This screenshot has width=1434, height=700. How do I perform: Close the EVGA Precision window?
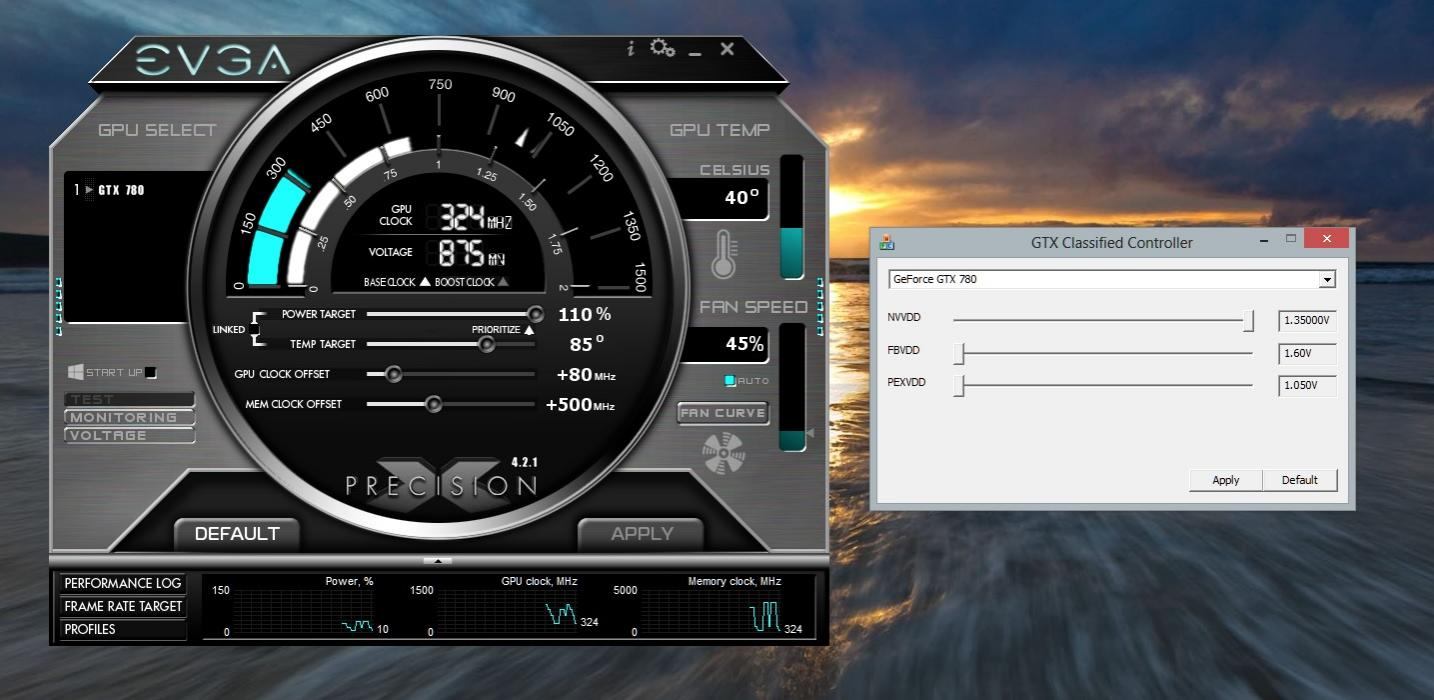click(x=727, y=48)
